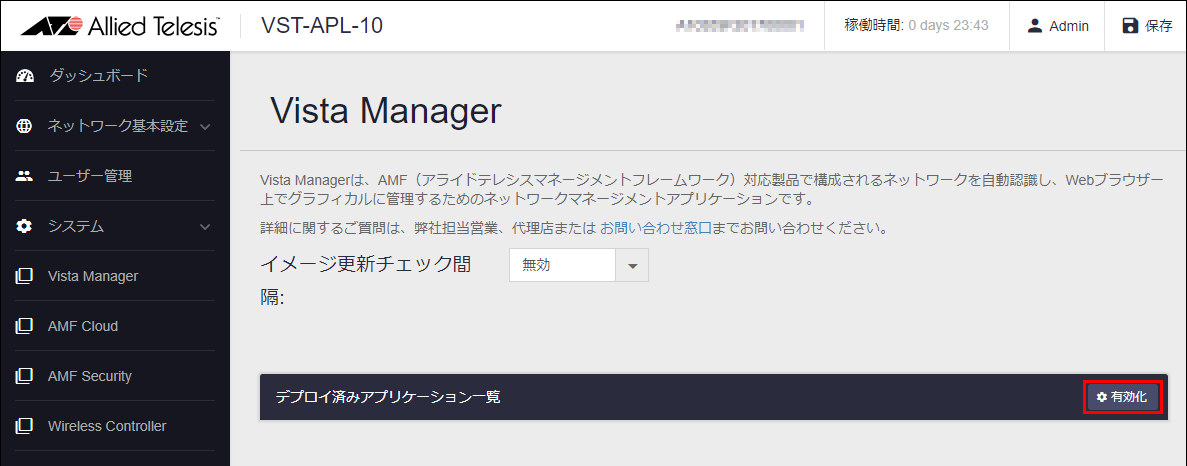Open イメージ更新チェック間隔 dropdown arrow
Viewport: 1187px width, 466px height.
[x=633, y=266]
